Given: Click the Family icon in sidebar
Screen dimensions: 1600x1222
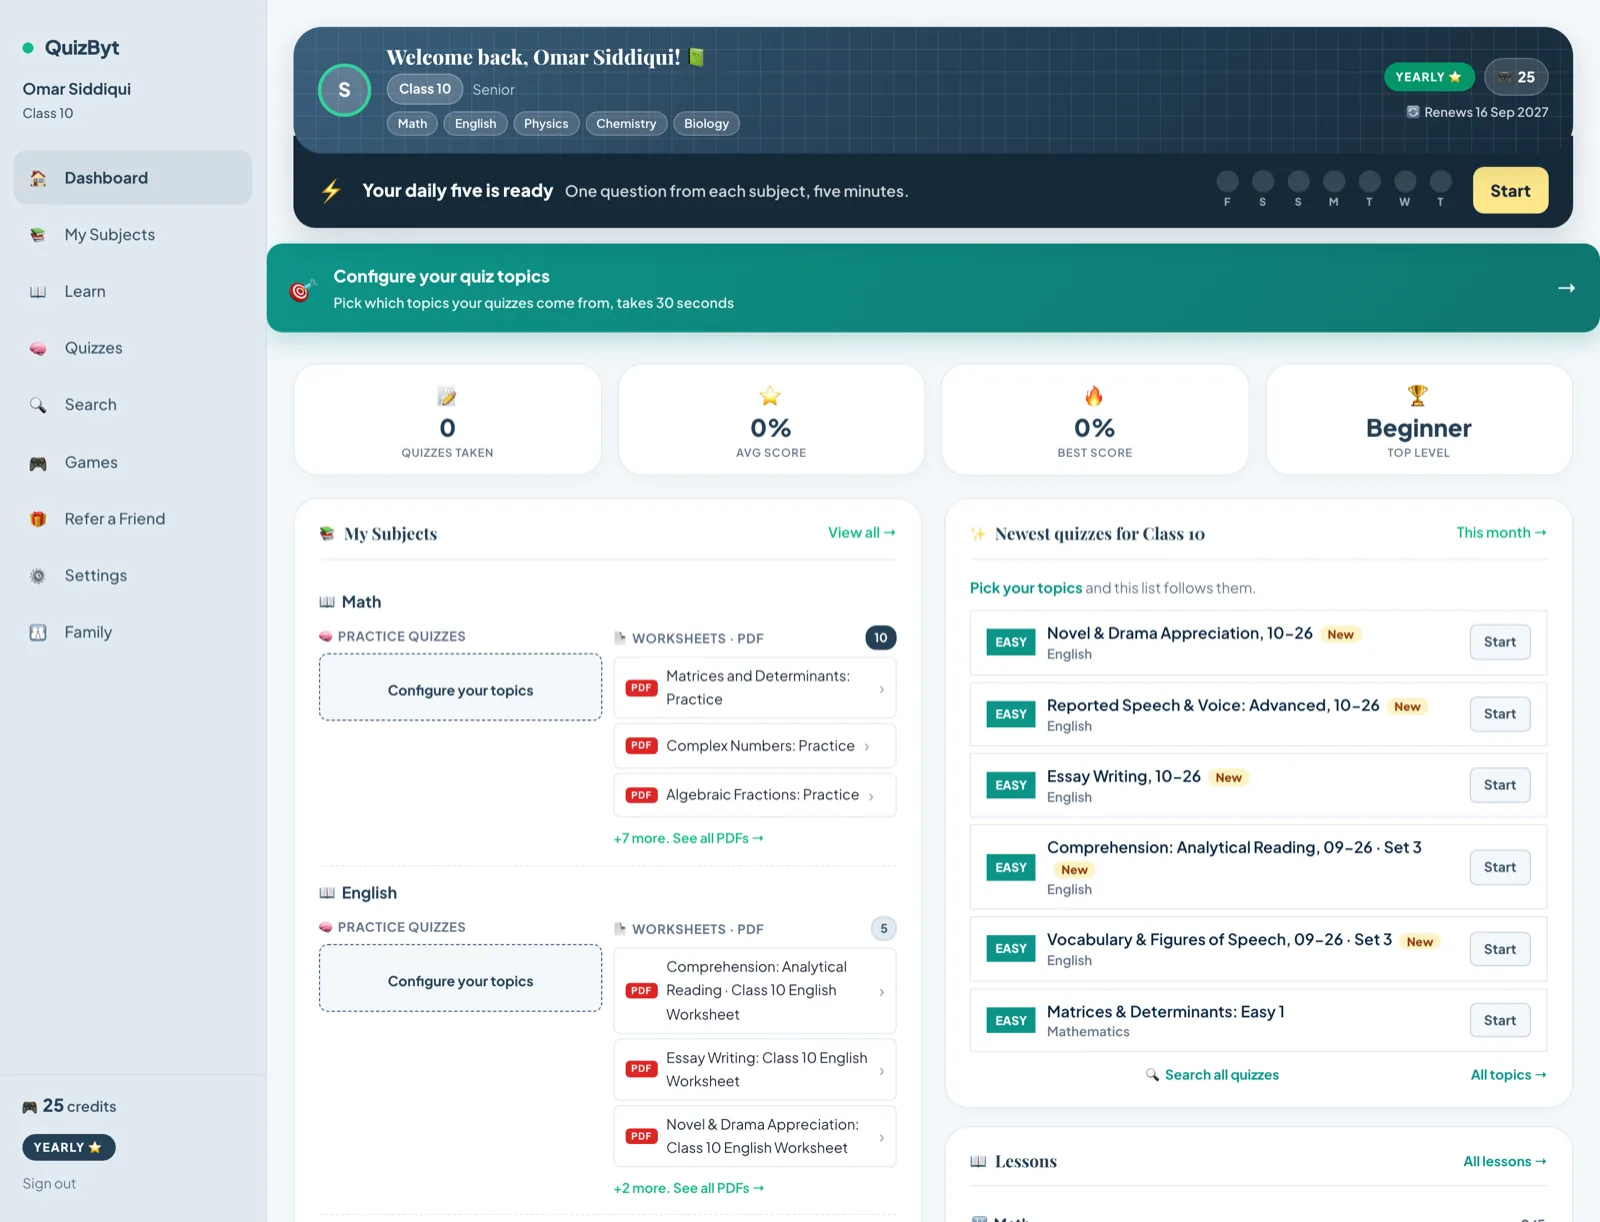Looking at the screenshot, I should (38, 632).
